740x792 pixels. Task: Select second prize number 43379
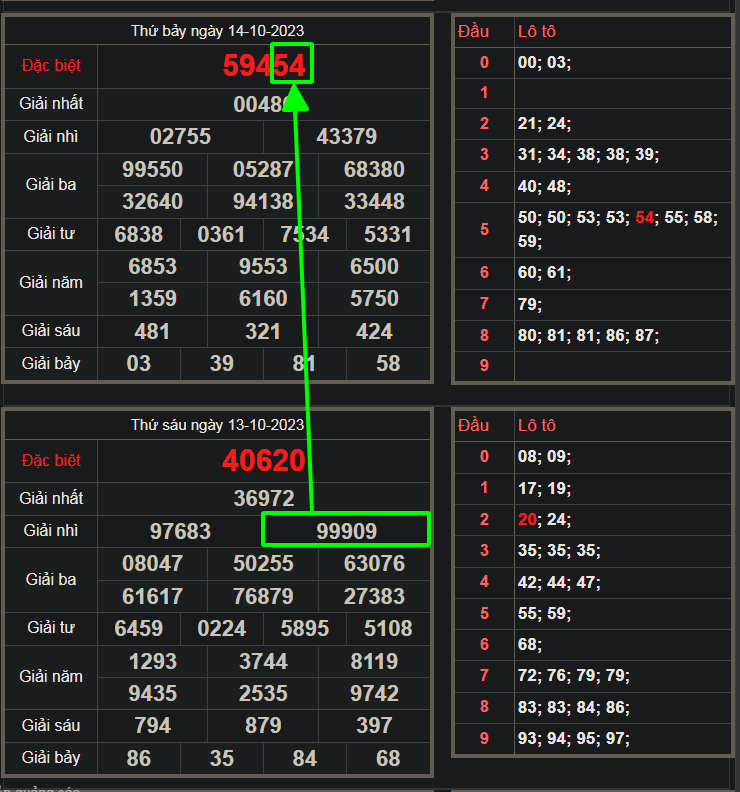click(346, 136)
